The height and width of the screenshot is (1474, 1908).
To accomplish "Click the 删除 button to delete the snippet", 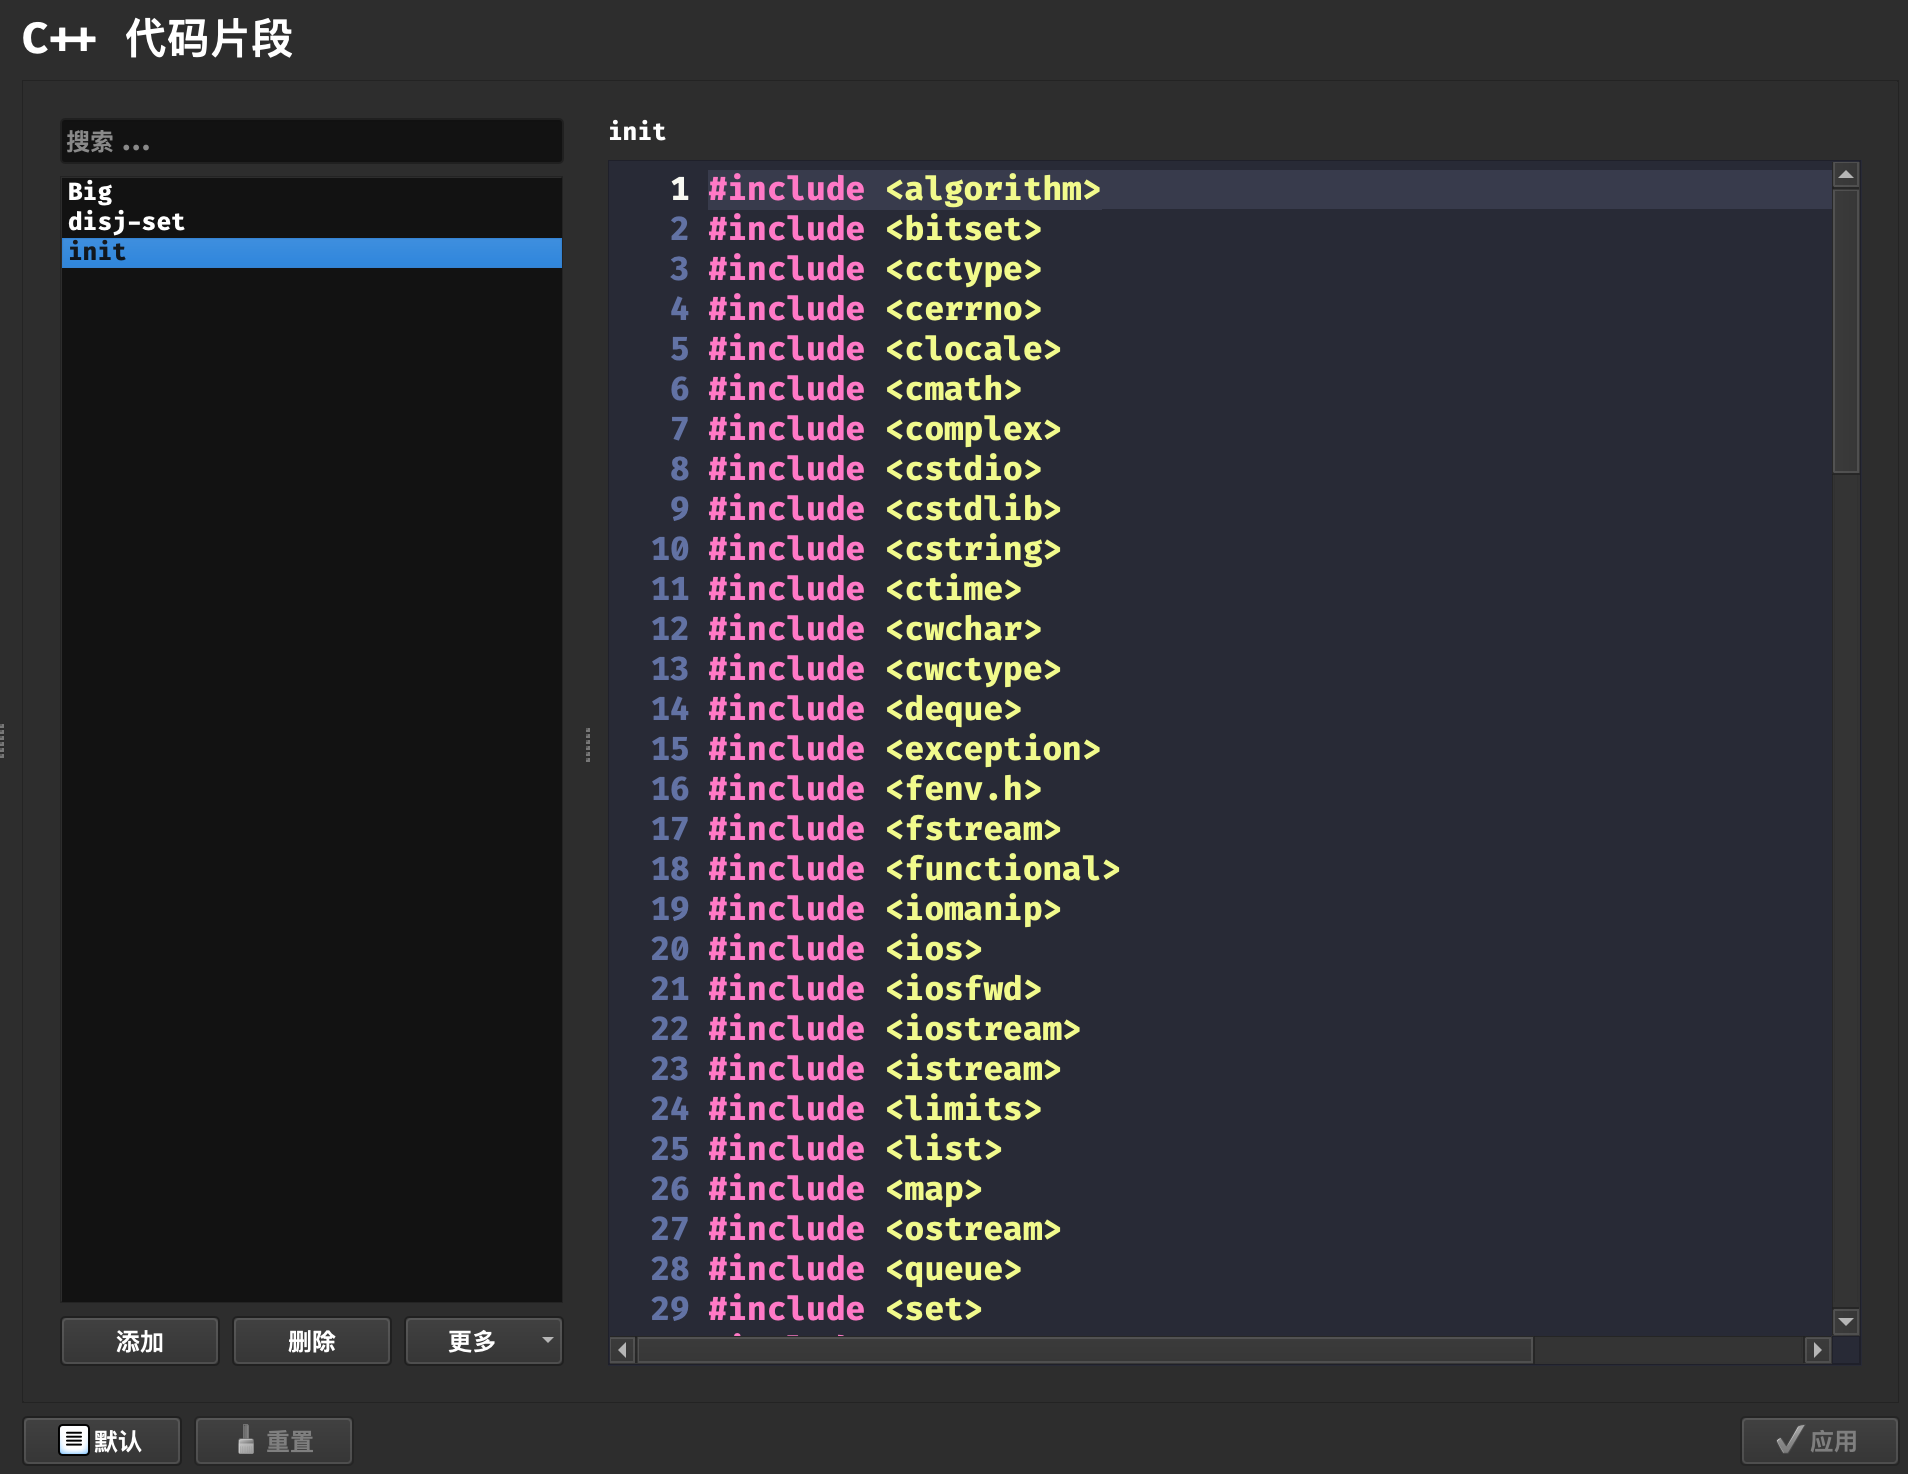I will click(311, 1341).
